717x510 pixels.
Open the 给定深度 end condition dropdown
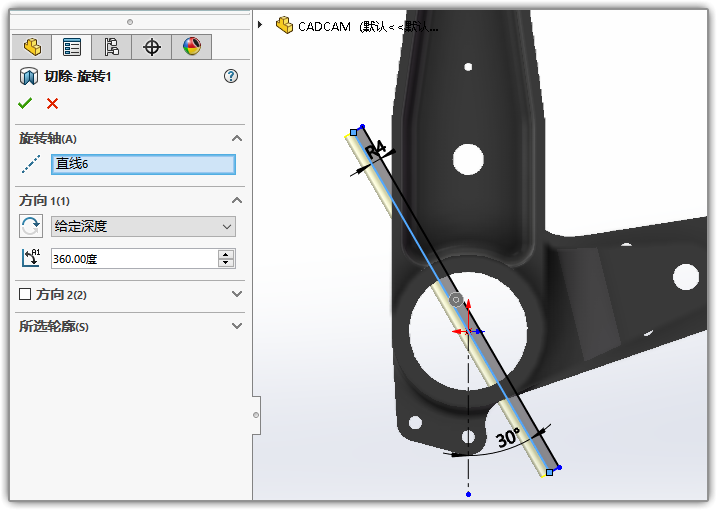[143, 226]
